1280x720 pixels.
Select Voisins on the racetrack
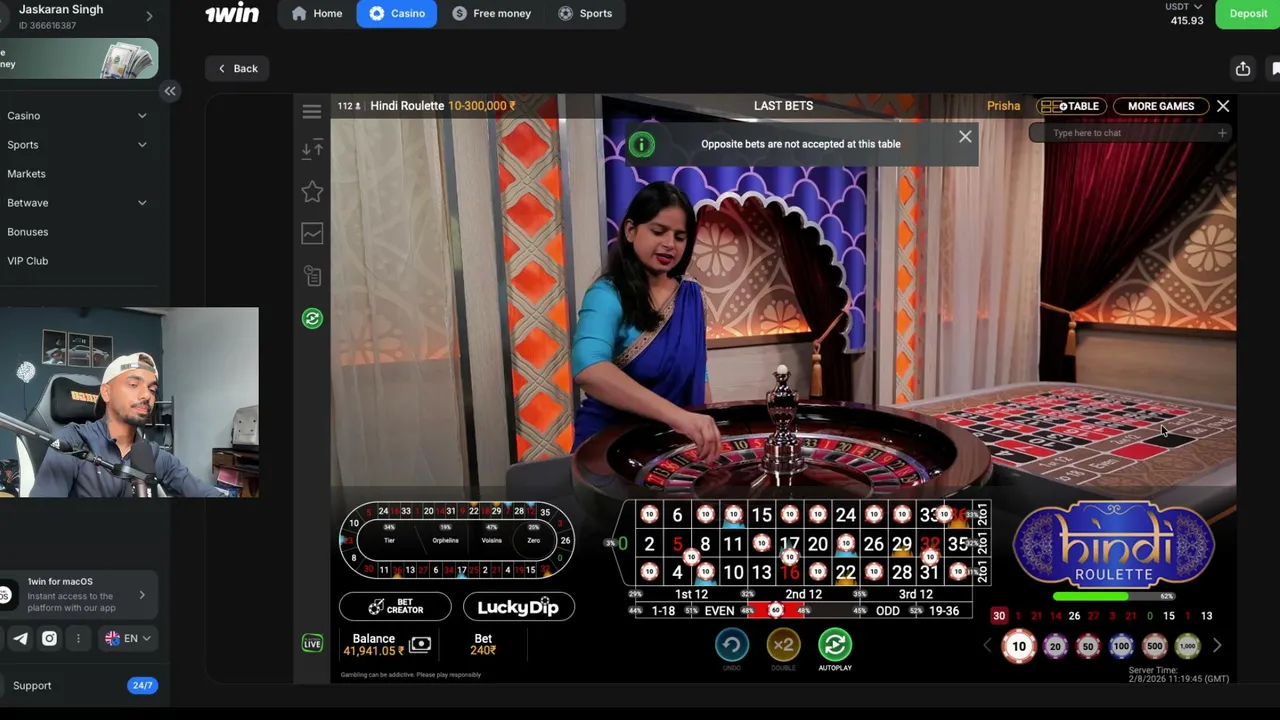tap(491, 541)
